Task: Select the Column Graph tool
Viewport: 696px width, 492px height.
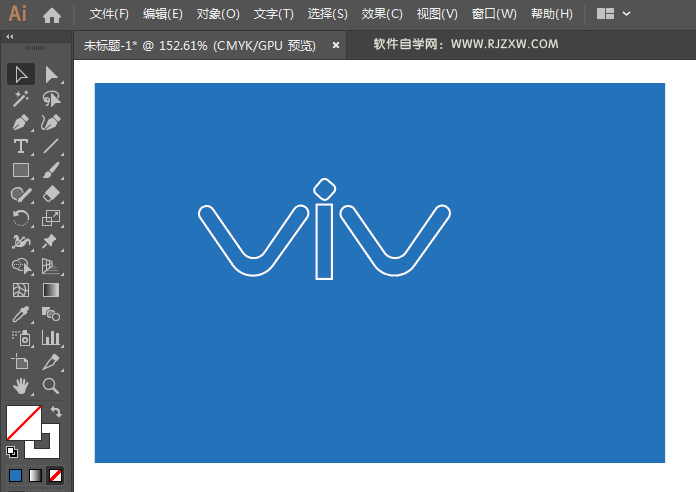Action: (x=51, y=338)
